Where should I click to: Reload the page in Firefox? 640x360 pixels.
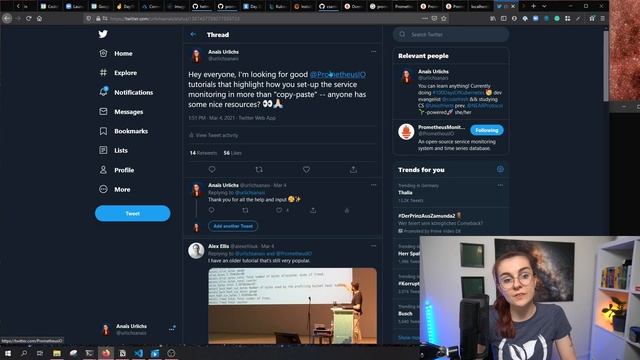pos(29,18)
